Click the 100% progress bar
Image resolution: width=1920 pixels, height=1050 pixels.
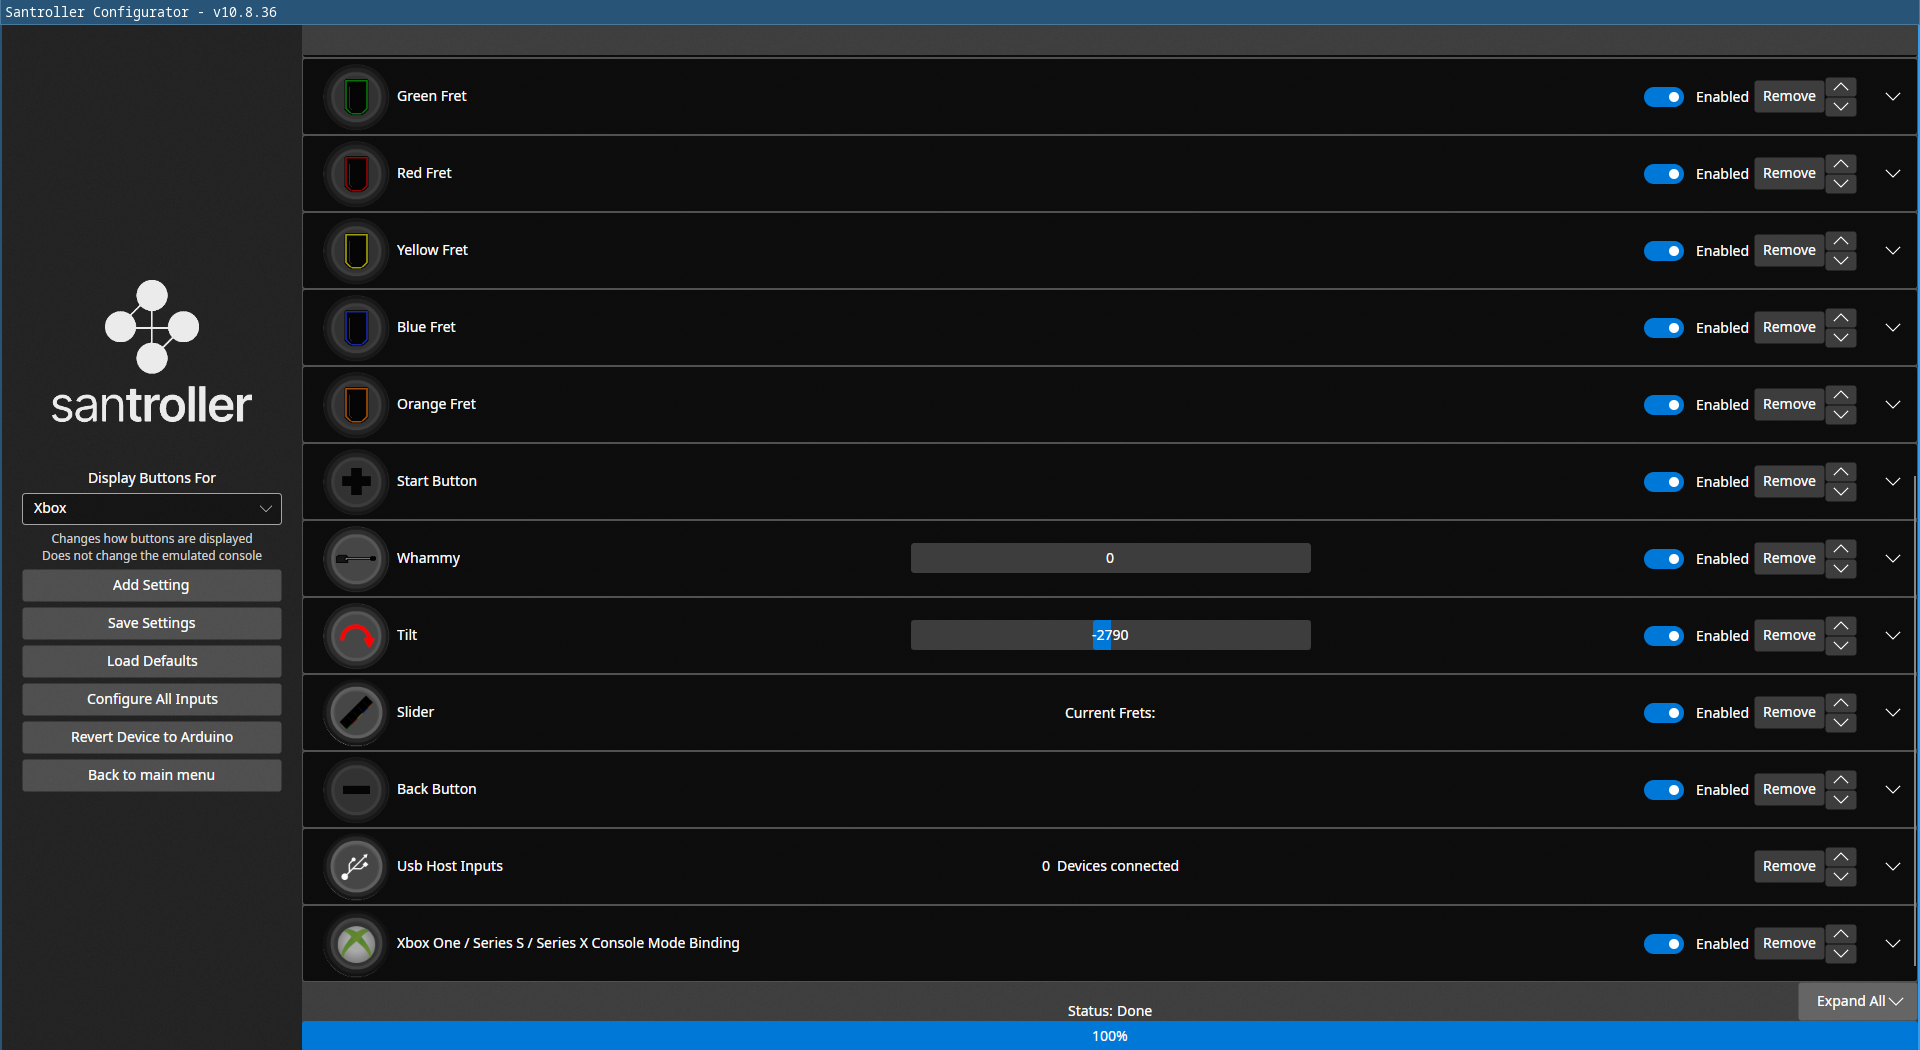tap(1110, 1036)
